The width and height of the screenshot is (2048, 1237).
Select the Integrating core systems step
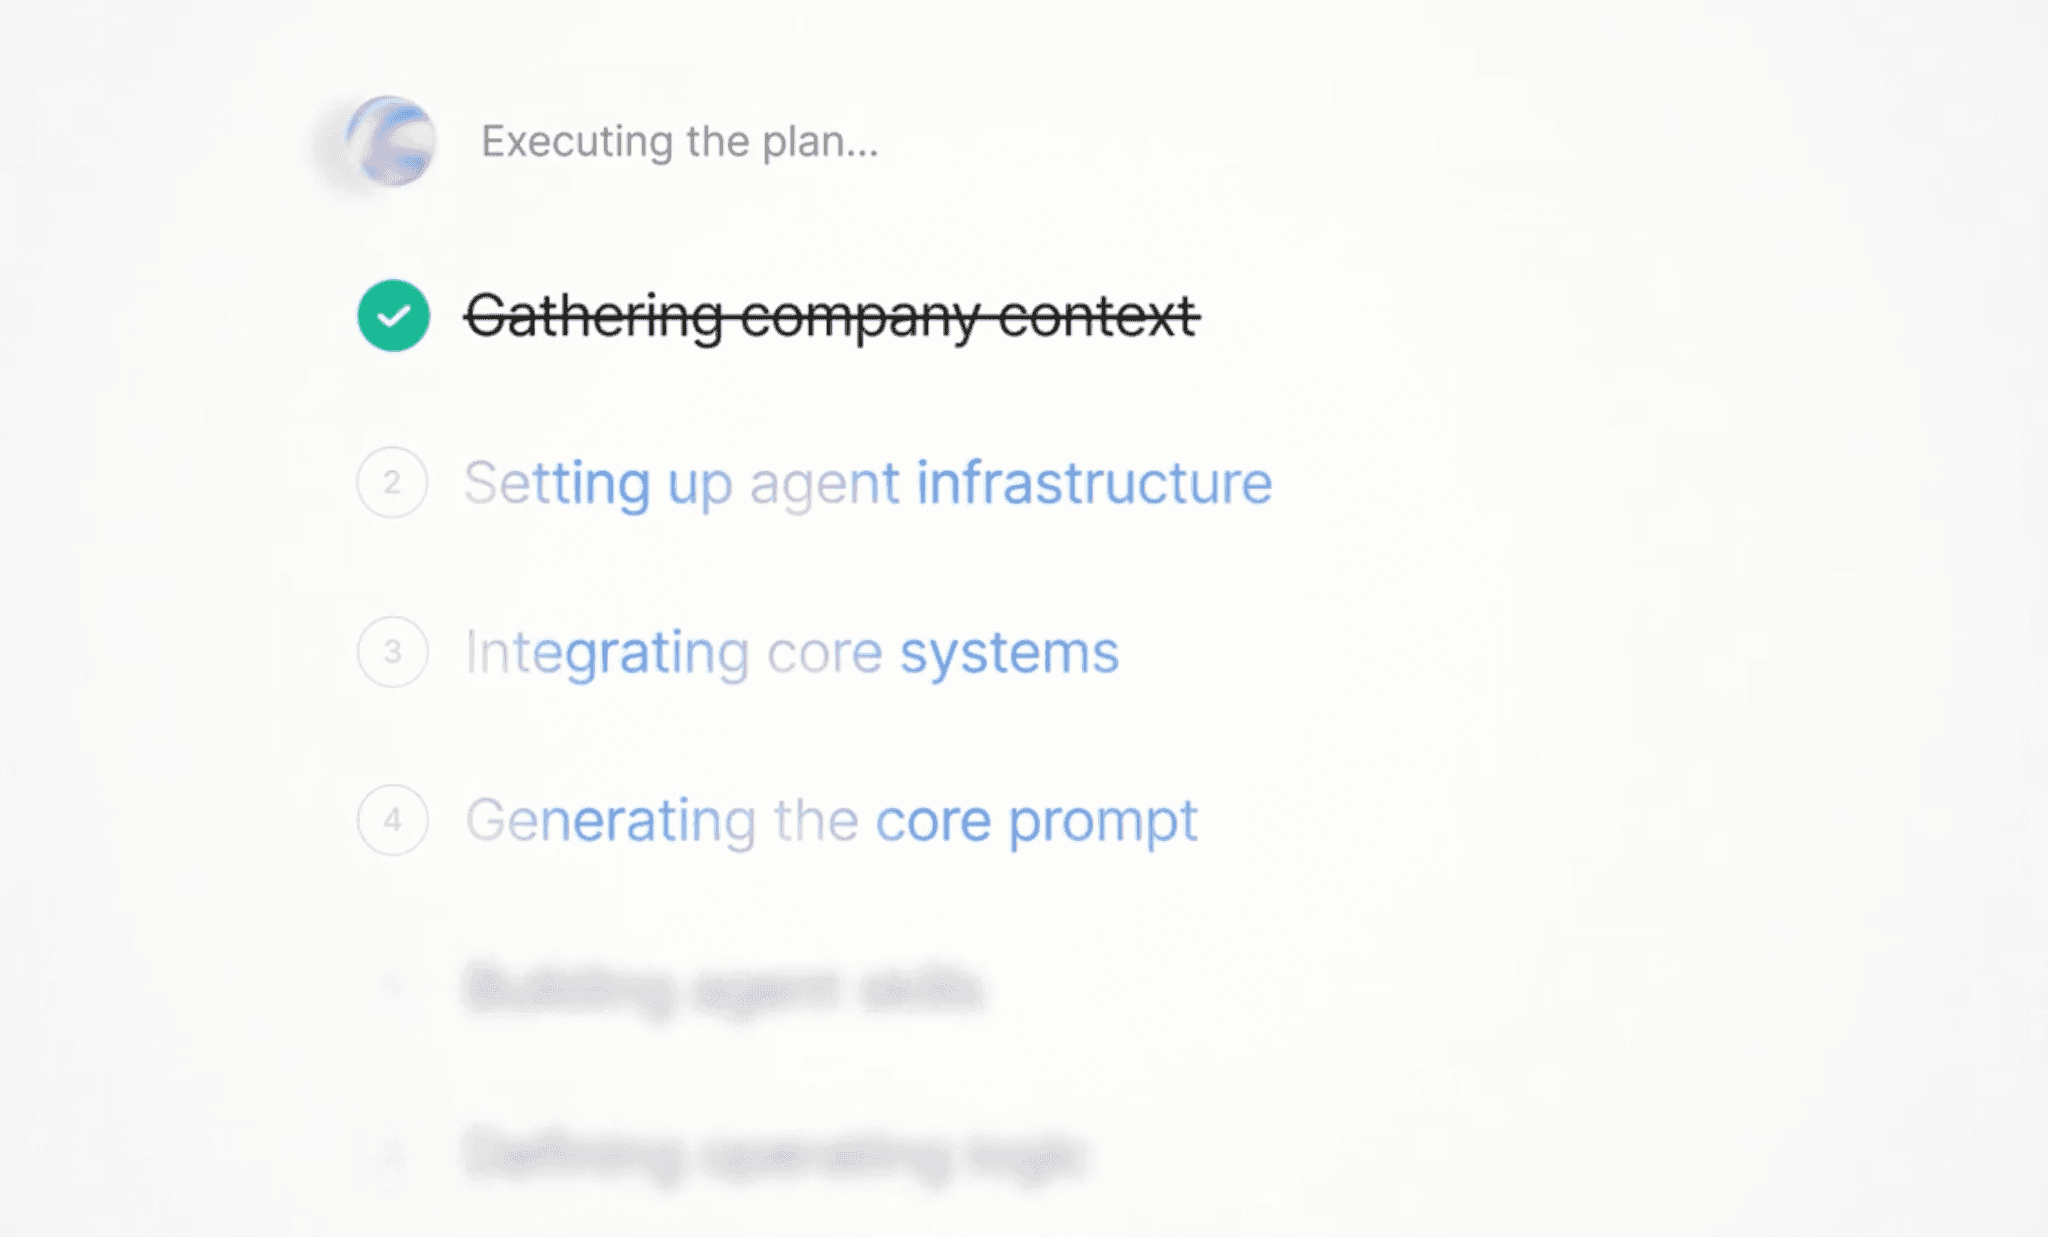(x=791, y=653)
